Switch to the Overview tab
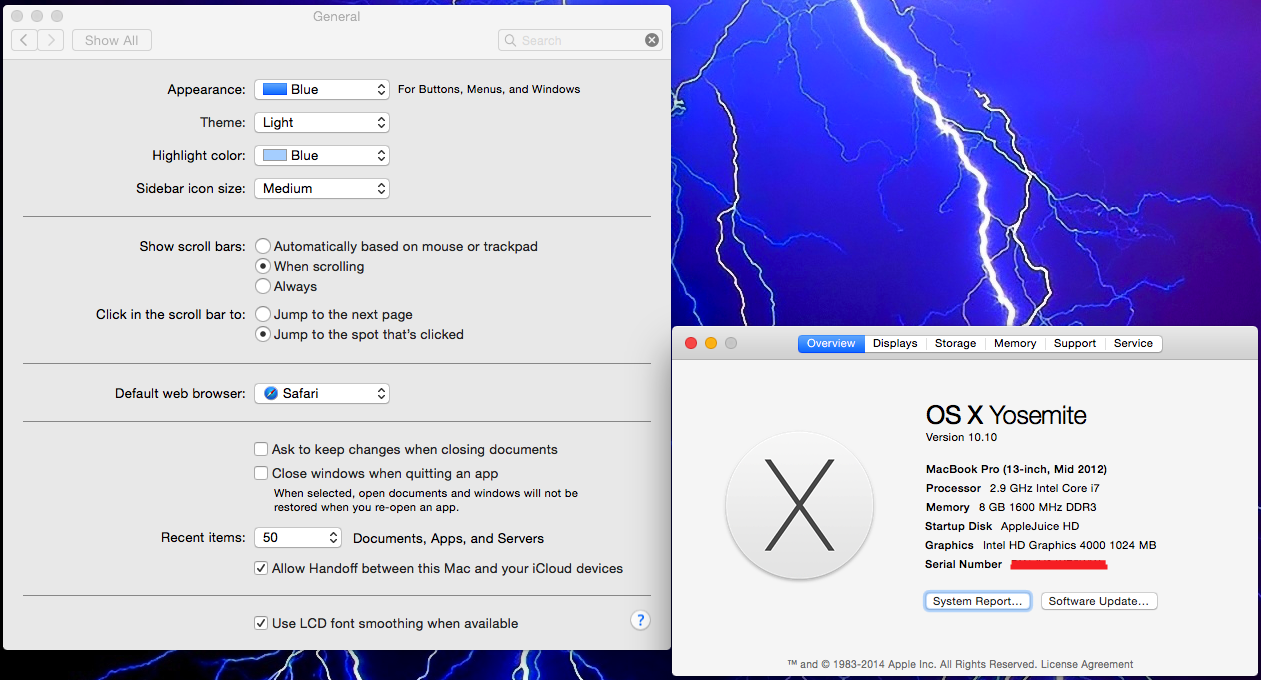Screen dimensions: 1261x680 point(831,343)
